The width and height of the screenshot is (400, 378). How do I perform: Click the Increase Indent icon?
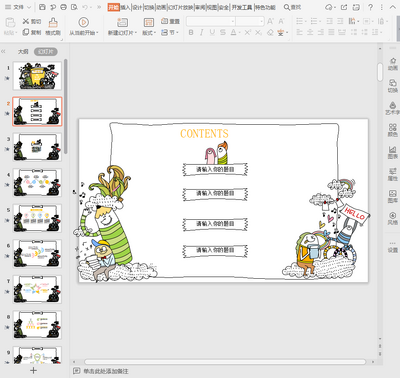tap(340, 21)
